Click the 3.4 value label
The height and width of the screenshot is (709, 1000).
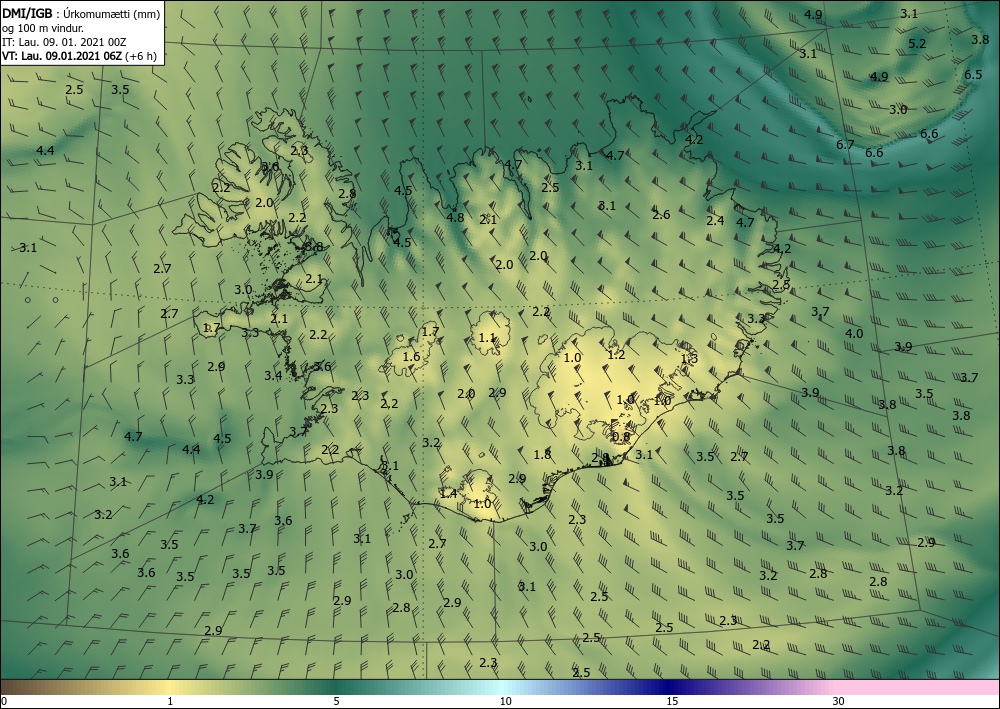pyautogui.click(x=273, y=376)
